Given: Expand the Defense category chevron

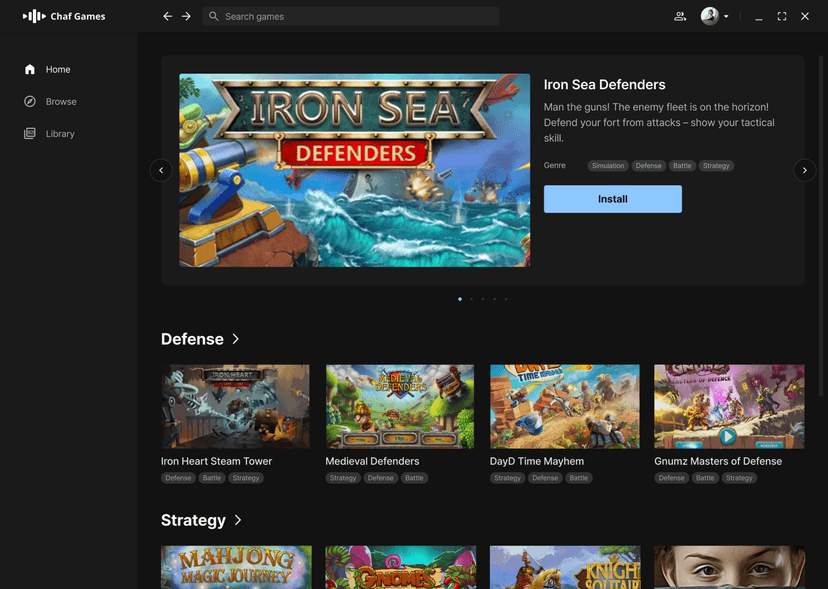Looking at the screenshot, I should (x=236, y=339).
